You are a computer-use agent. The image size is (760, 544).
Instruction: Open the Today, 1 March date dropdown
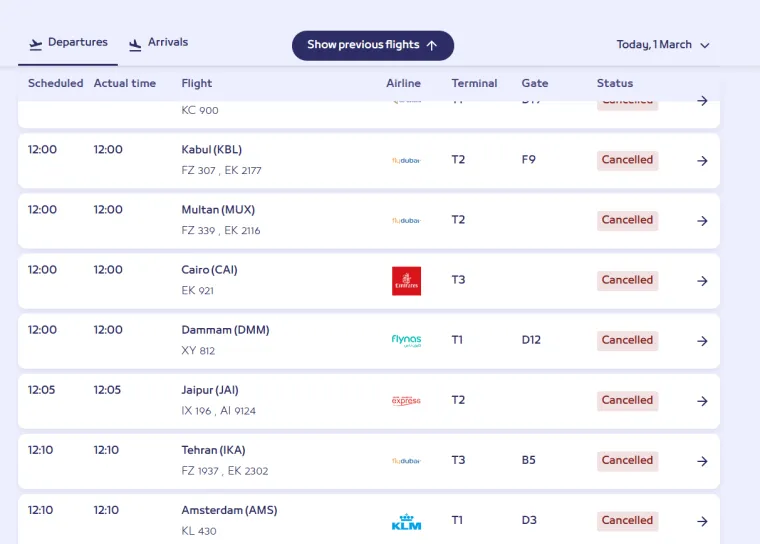point(662,45)
